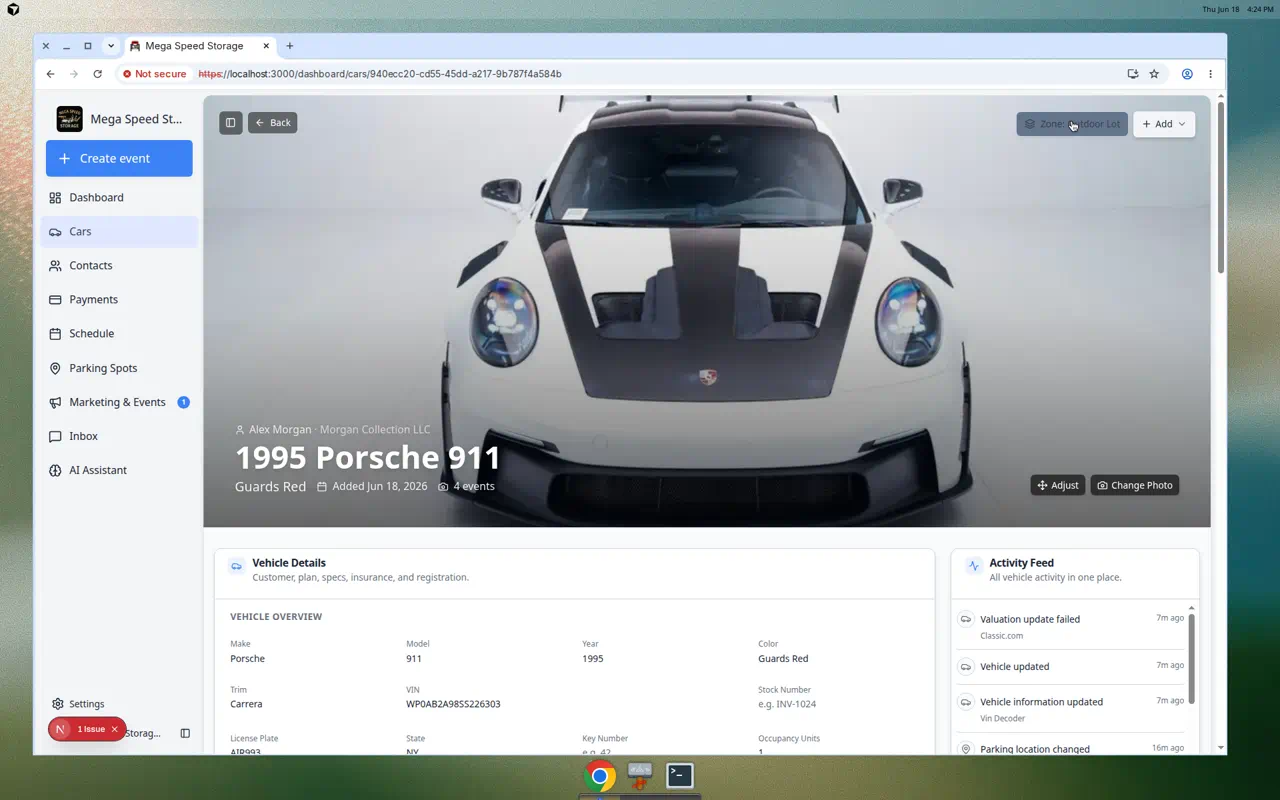Open Dashboard in the sidebar
1280x800 pixels.
[x=119, y=197]
